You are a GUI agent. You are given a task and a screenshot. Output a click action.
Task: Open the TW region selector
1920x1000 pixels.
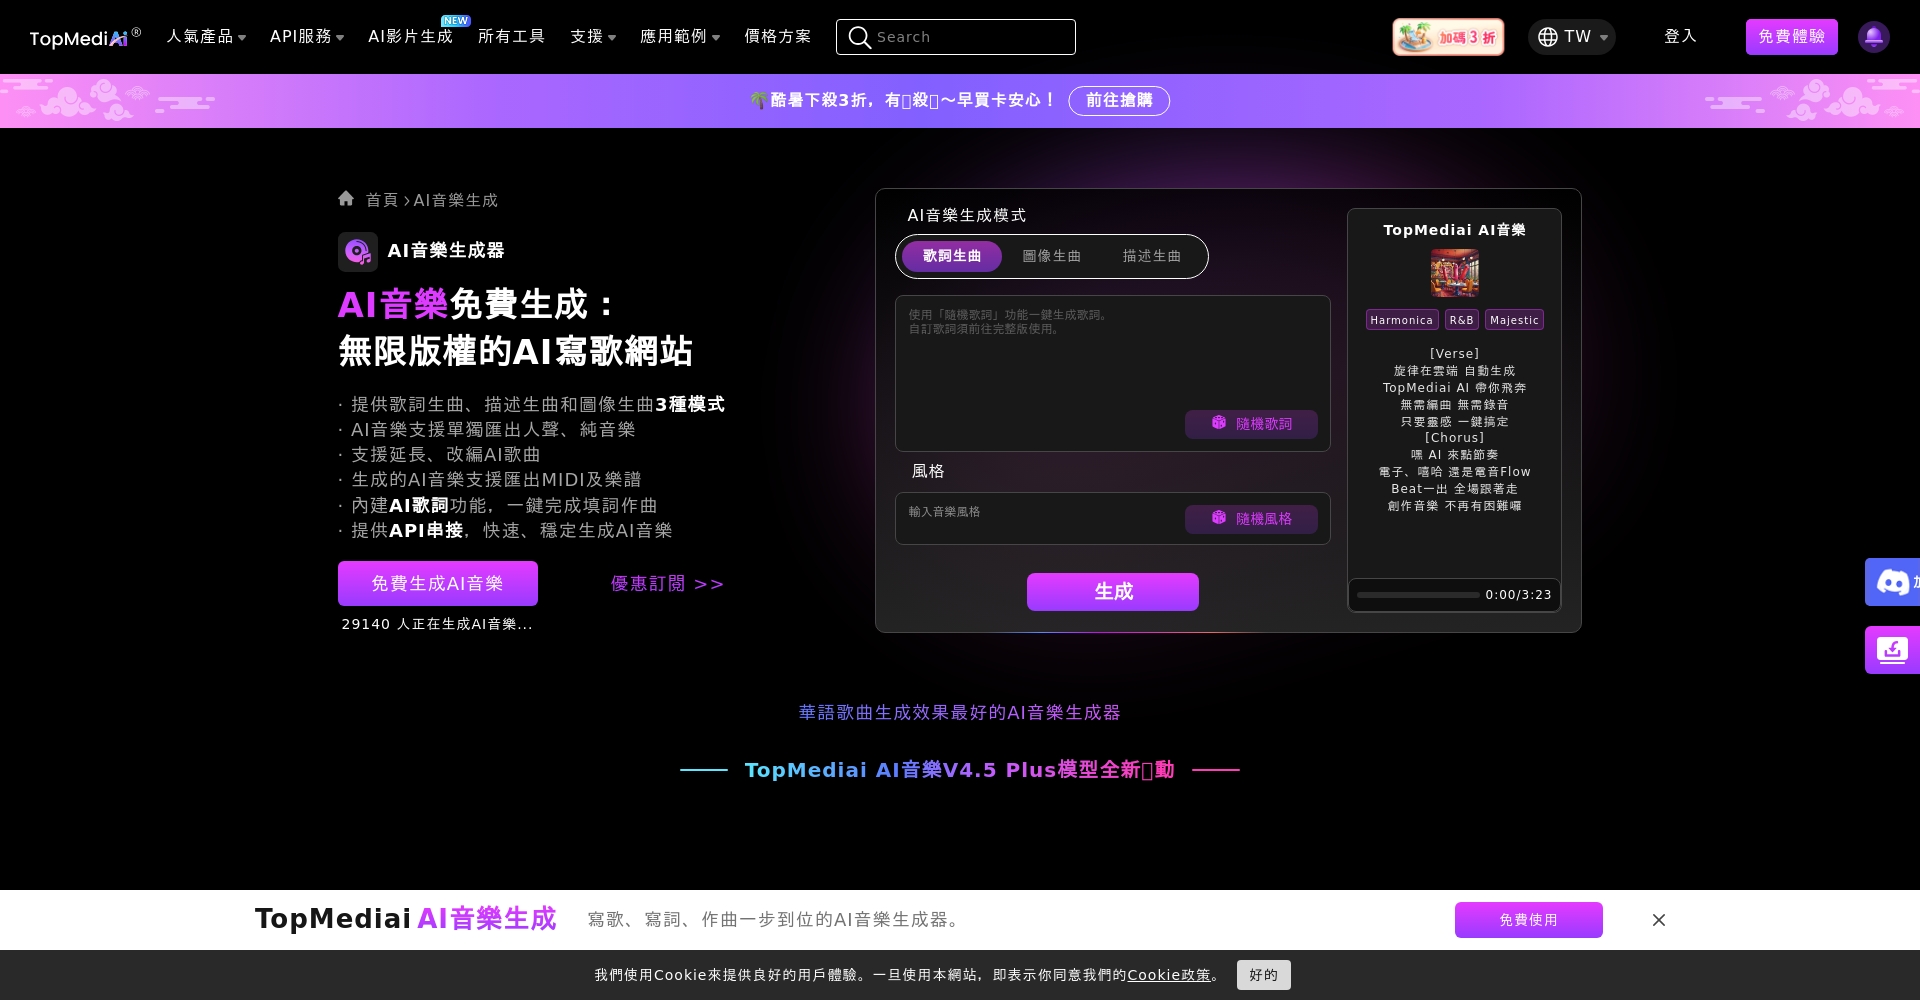pos(1572,37)
